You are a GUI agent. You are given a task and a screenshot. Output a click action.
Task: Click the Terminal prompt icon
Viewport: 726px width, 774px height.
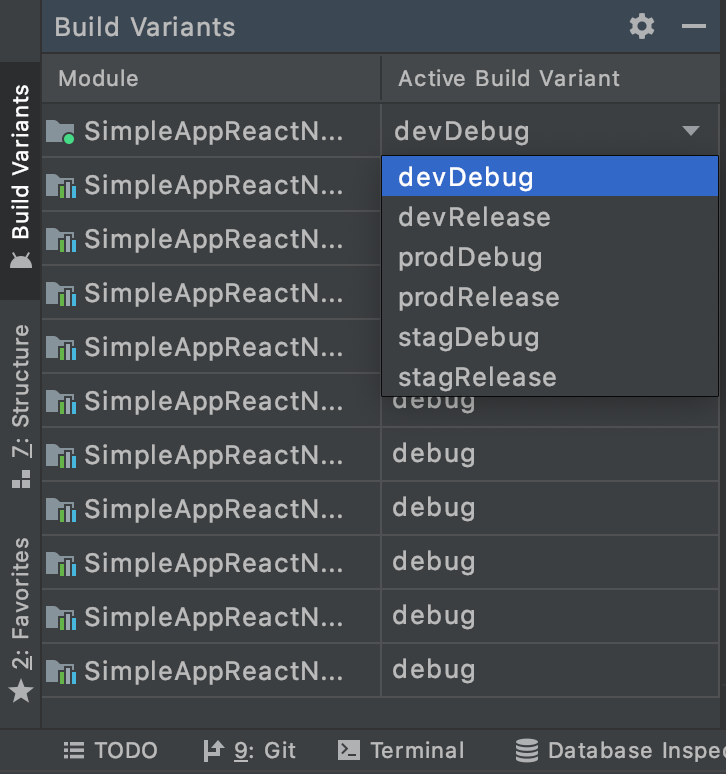tap(349, 750)
